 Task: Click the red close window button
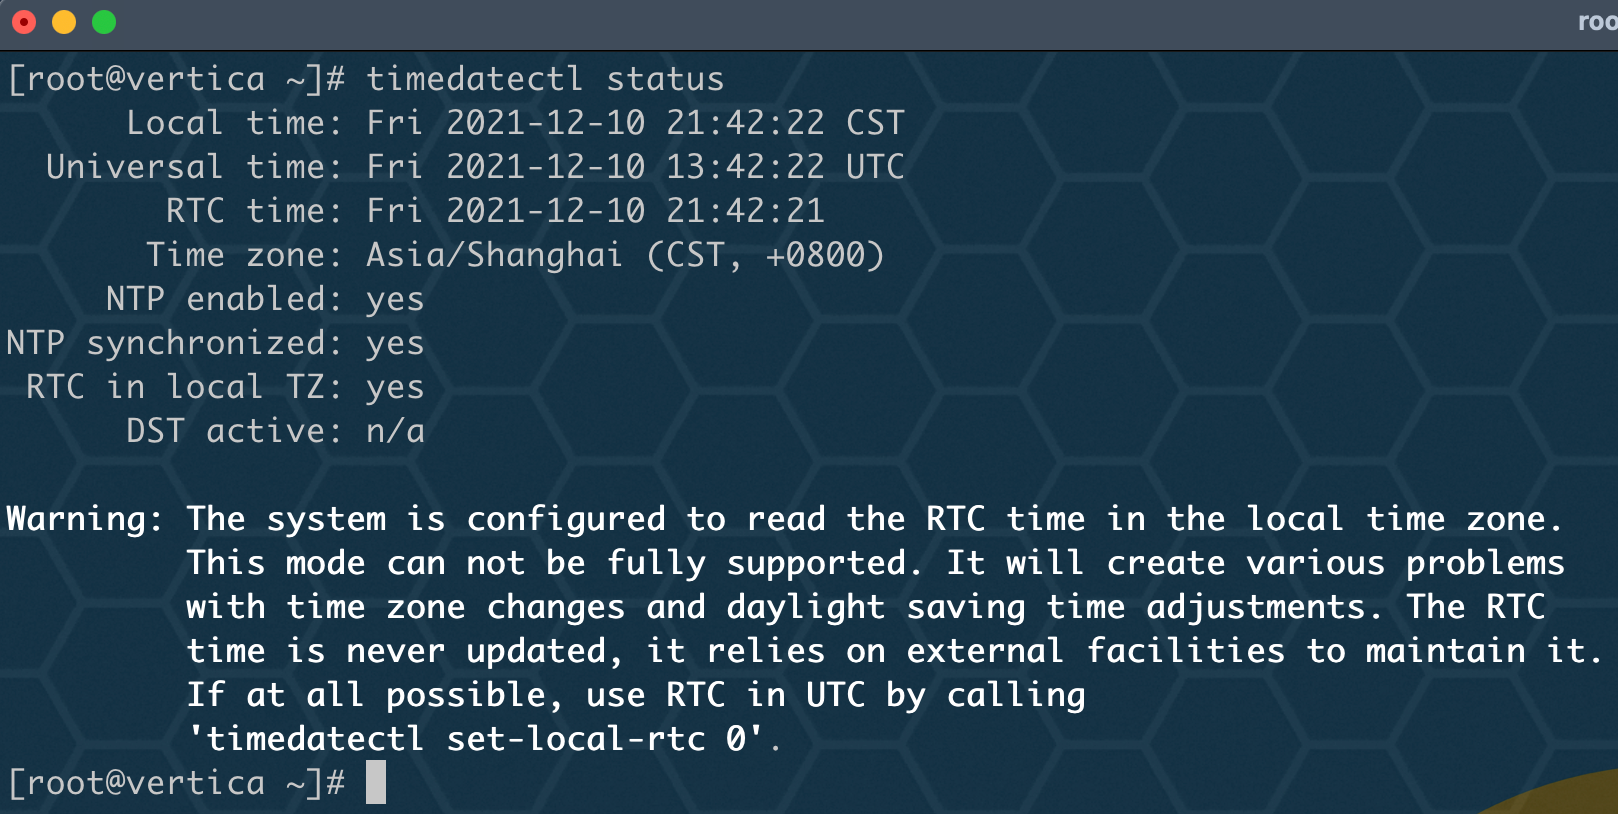24,22
